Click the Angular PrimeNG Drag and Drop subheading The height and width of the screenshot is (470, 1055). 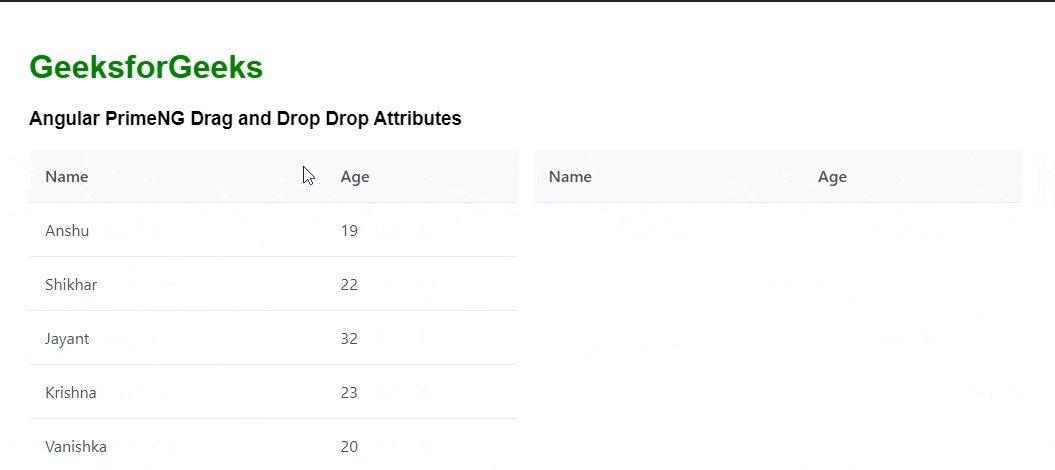coord(245,119)
